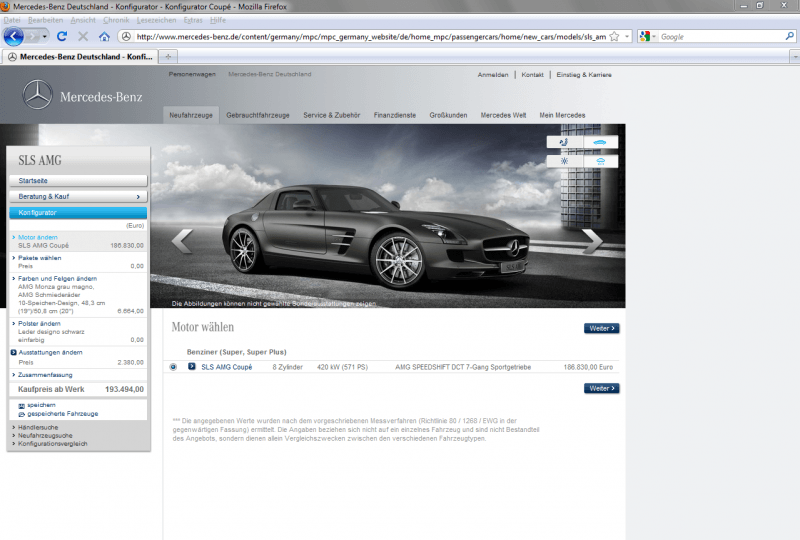
Task: Rotate car image with the right arrow
Action: tap(592, 240)
